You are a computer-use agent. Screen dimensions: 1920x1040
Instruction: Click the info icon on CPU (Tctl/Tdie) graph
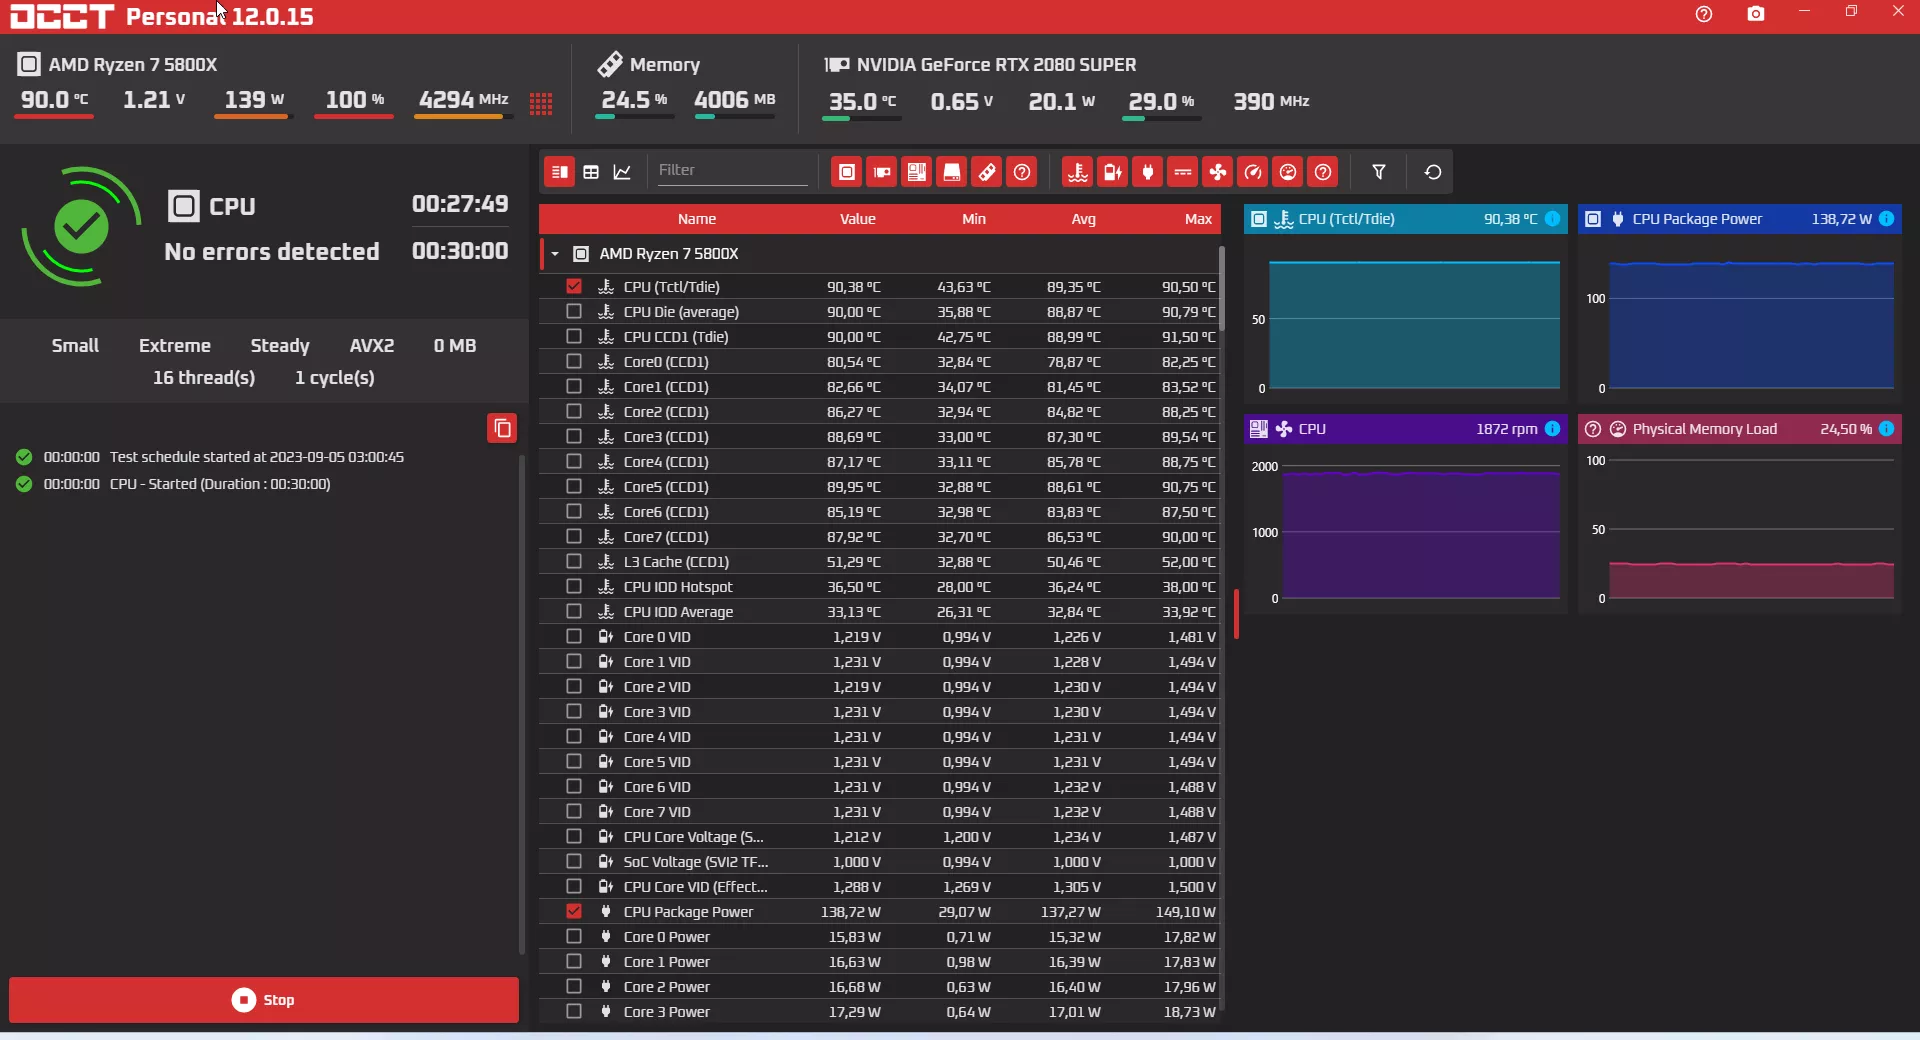click(1552, 219)
